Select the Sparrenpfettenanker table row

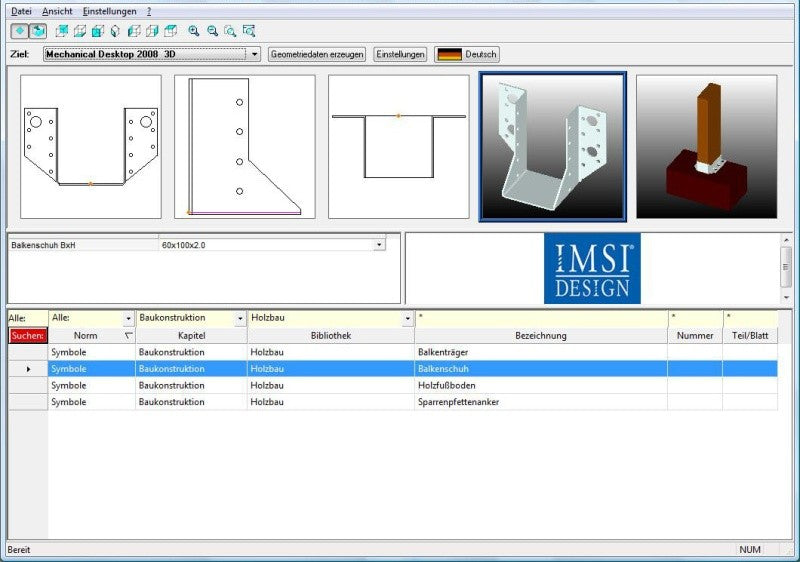(393, 402)
